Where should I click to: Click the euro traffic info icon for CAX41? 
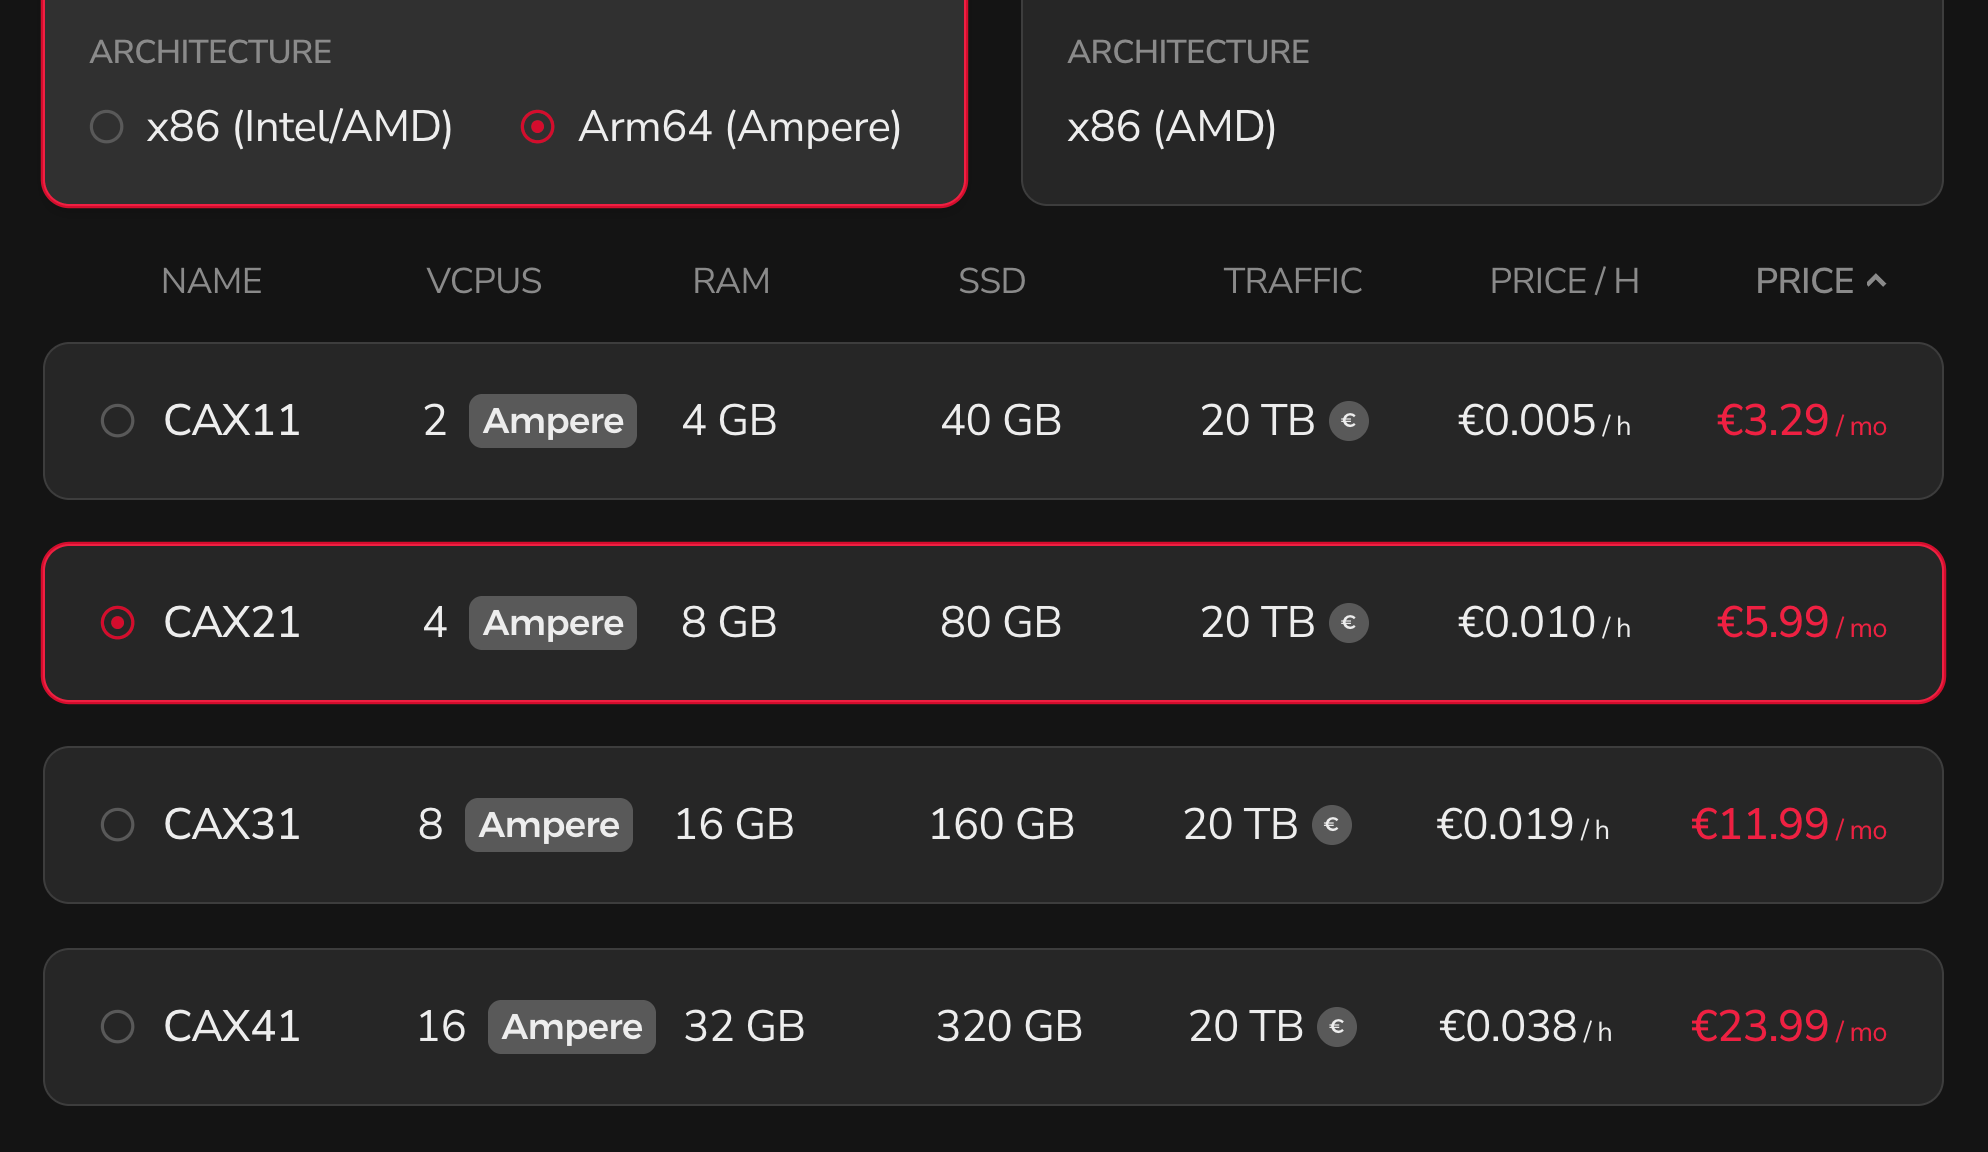coord(1336,1027)
